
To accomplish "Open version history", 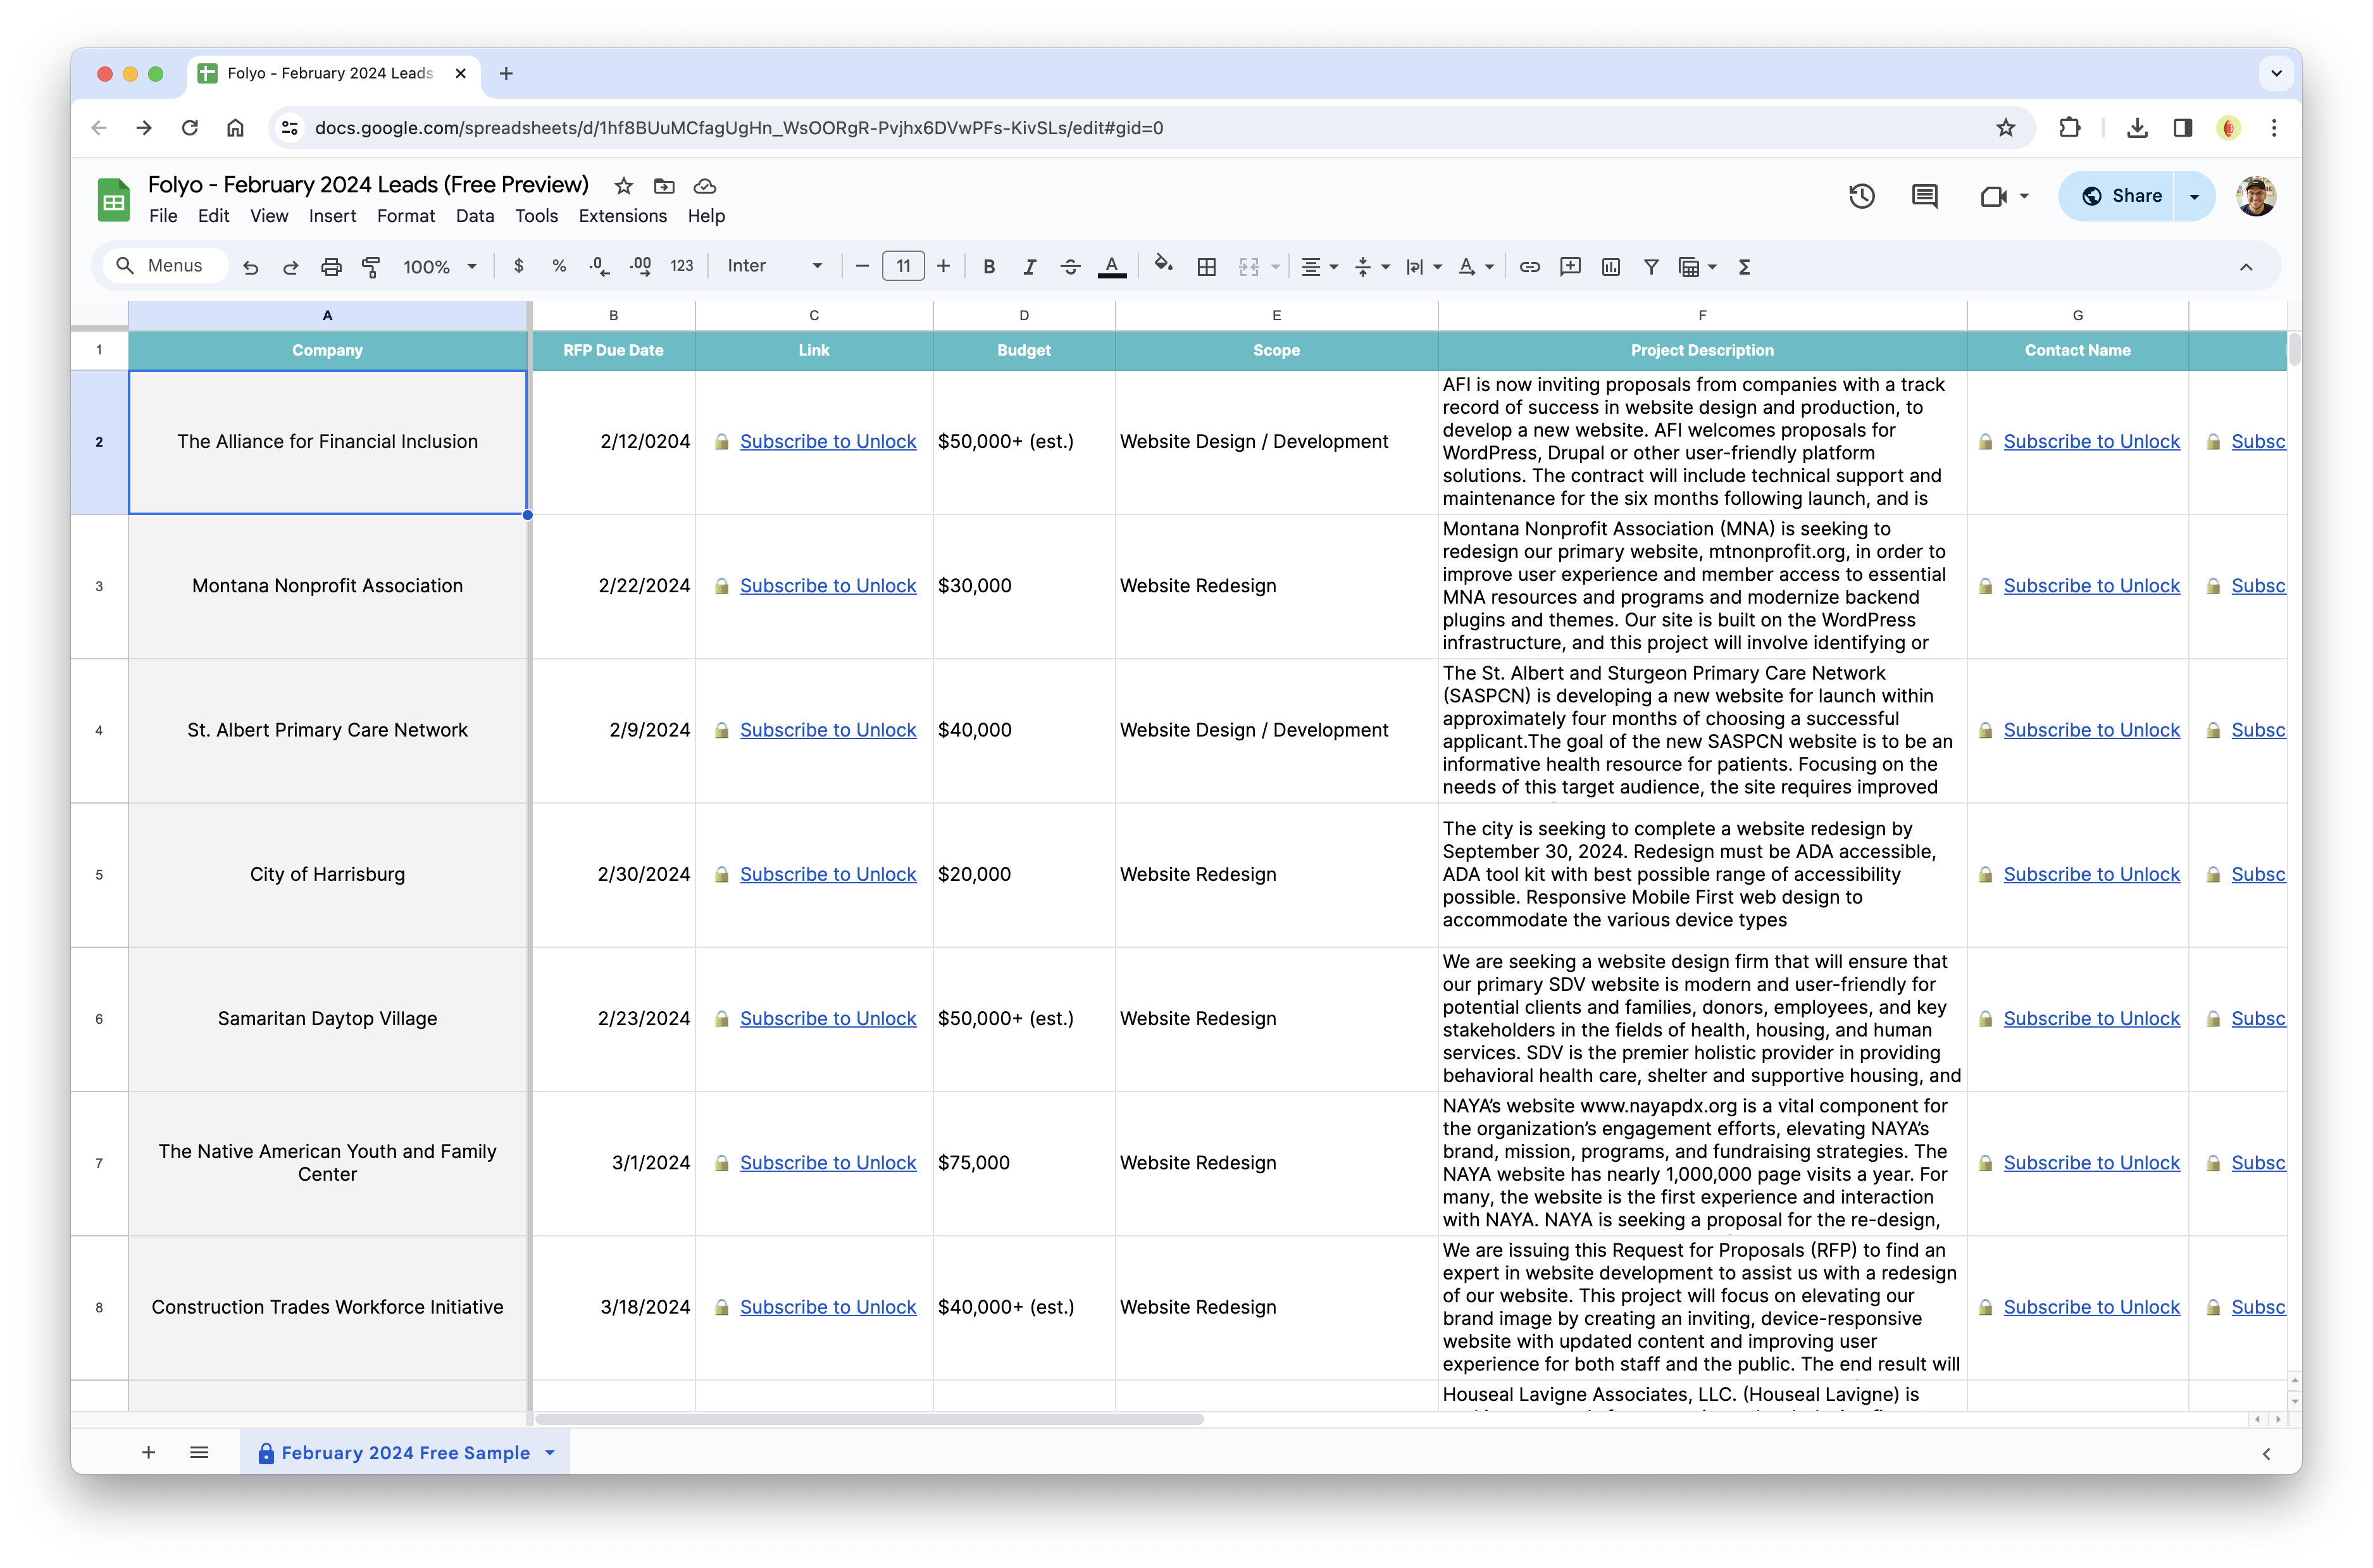I will coord(1862,196).
